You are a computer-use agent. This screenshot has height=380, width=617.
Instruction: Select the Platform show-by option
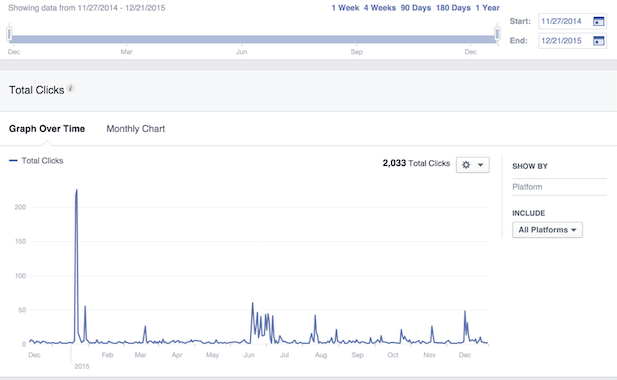(527, 187)
